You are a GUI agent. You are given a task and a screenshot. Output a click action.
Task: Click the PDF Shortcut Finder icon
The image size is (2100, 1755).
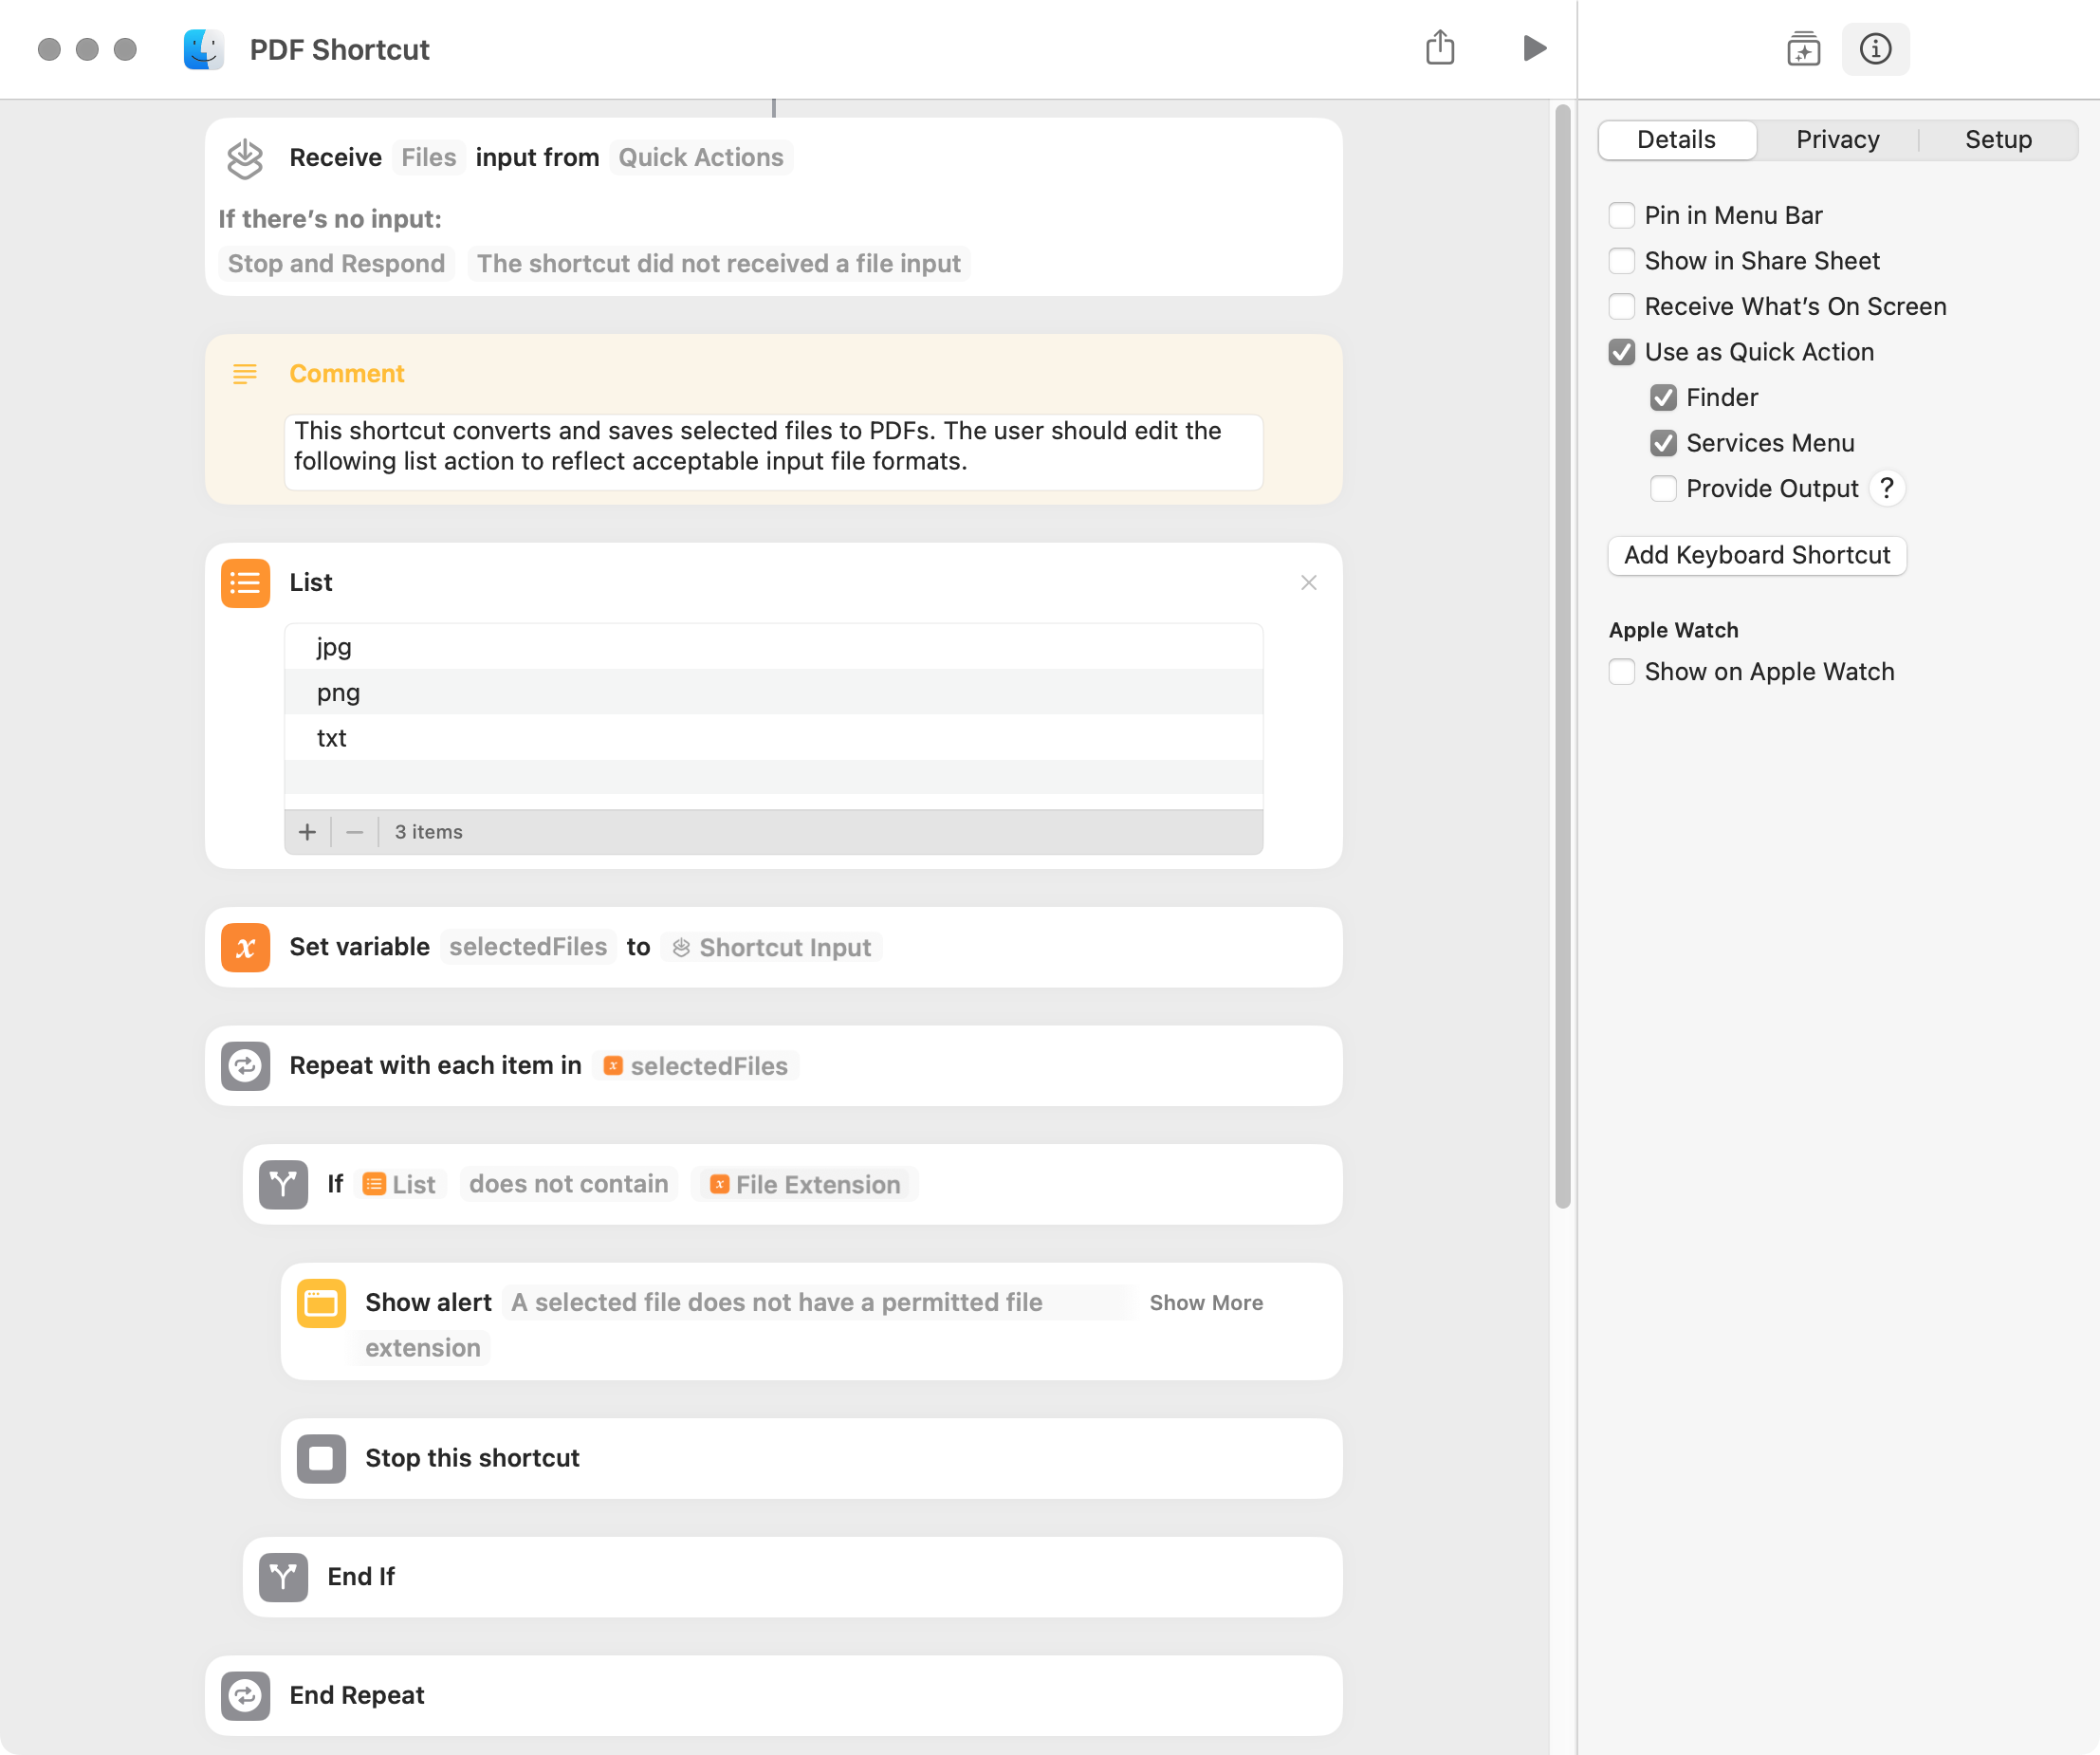(203, 49)
